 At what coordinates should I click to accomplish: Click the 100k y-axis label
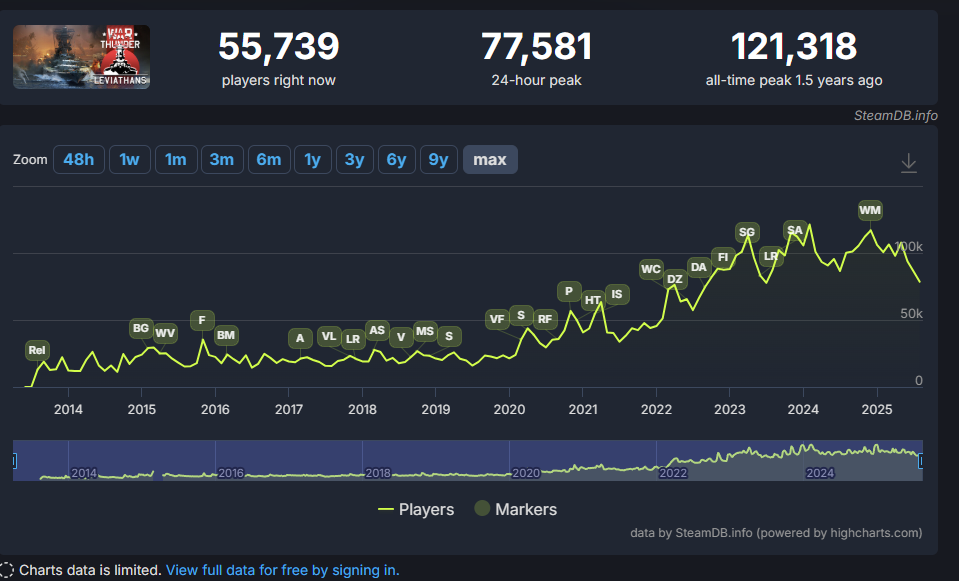coord(909,246)
